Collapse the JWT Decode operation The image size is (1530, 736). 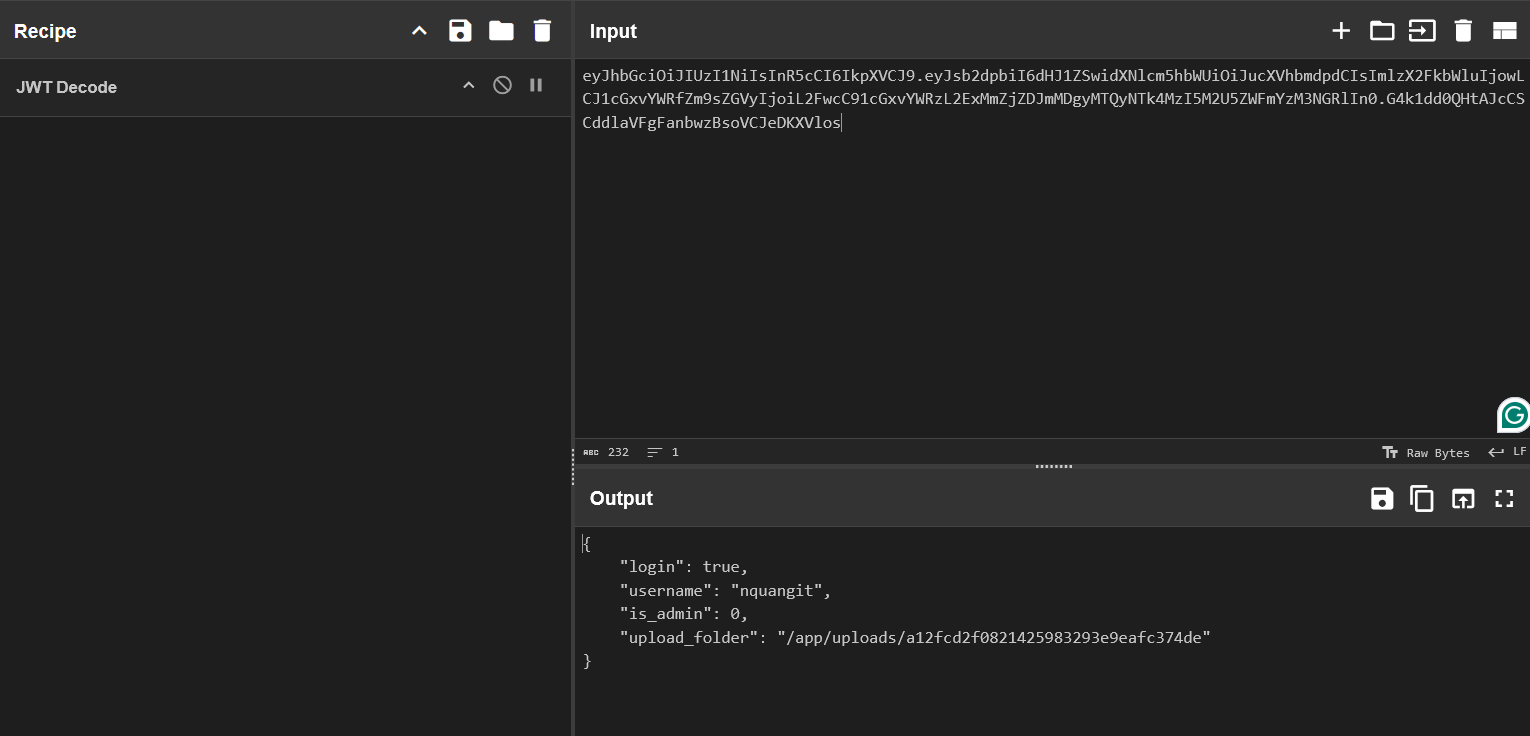tap(468, 86)
